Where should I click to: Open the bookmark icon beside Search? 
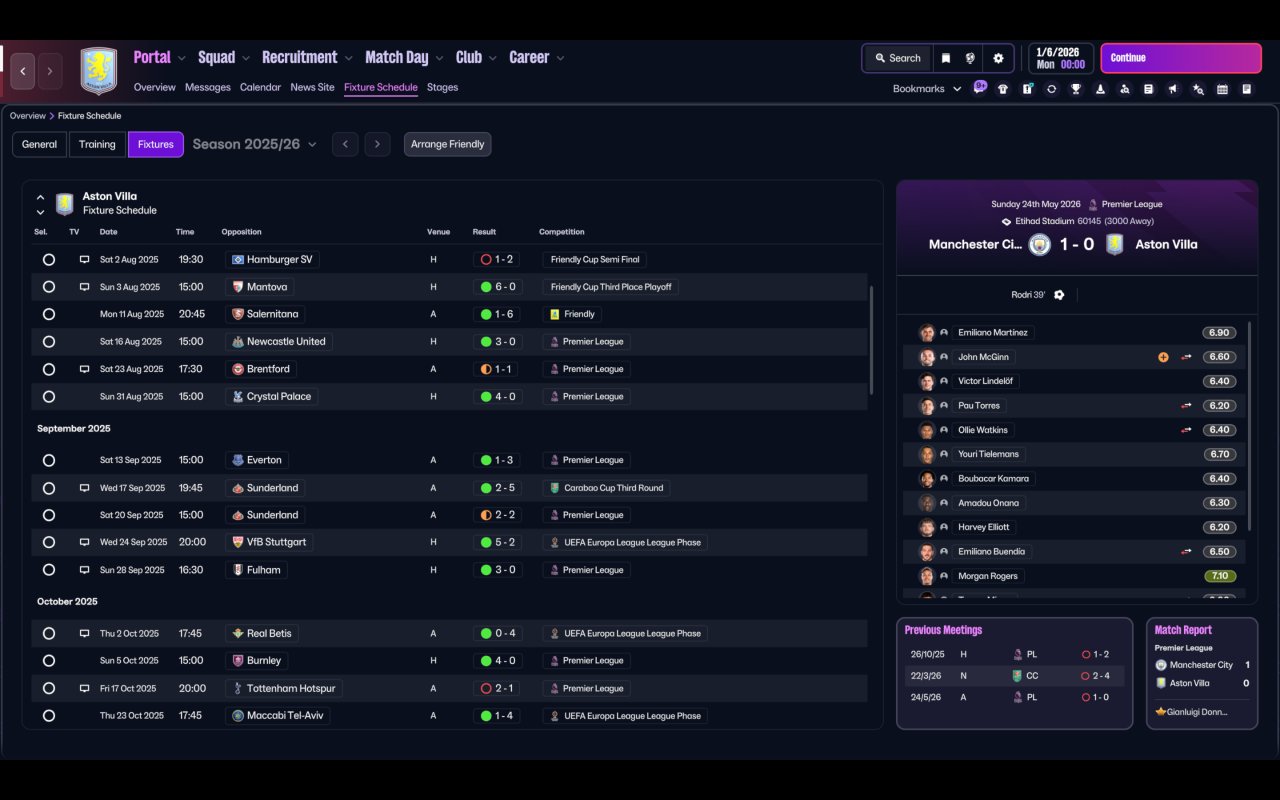point(945,58)
